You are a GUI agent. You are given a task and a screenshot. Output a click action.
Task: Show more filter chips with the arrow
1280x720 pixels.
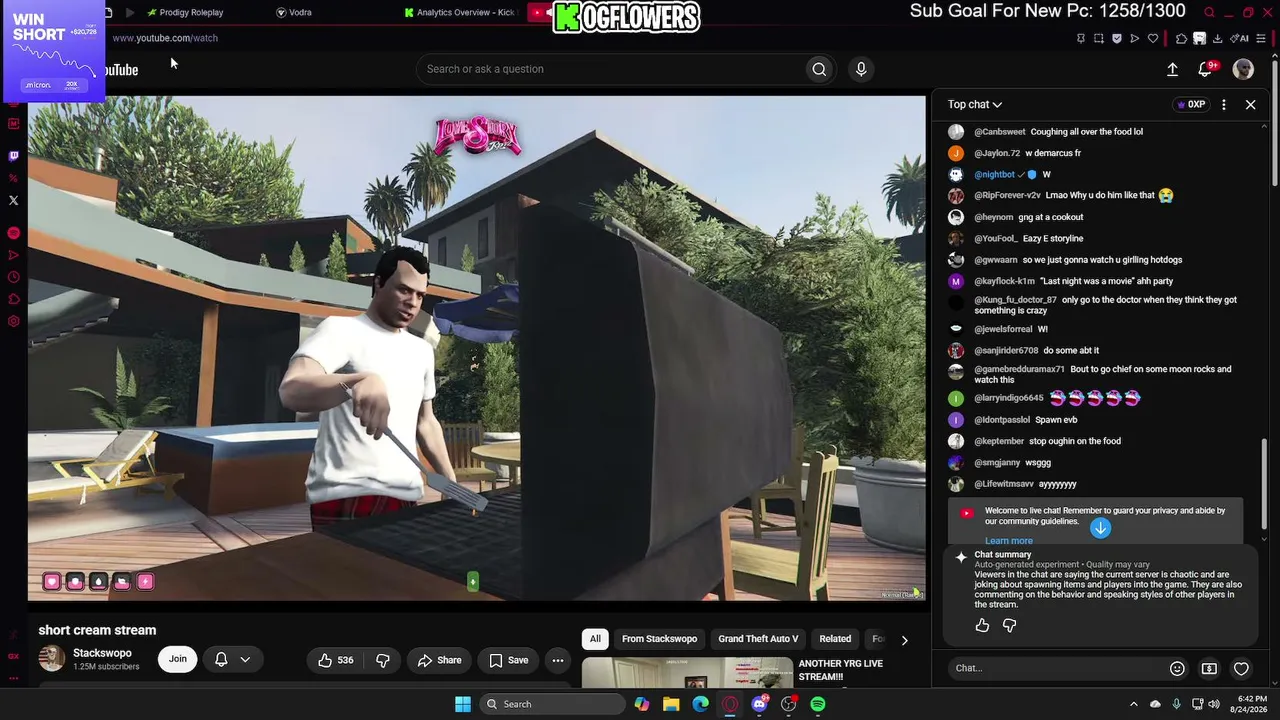click(x=904, y=640)
